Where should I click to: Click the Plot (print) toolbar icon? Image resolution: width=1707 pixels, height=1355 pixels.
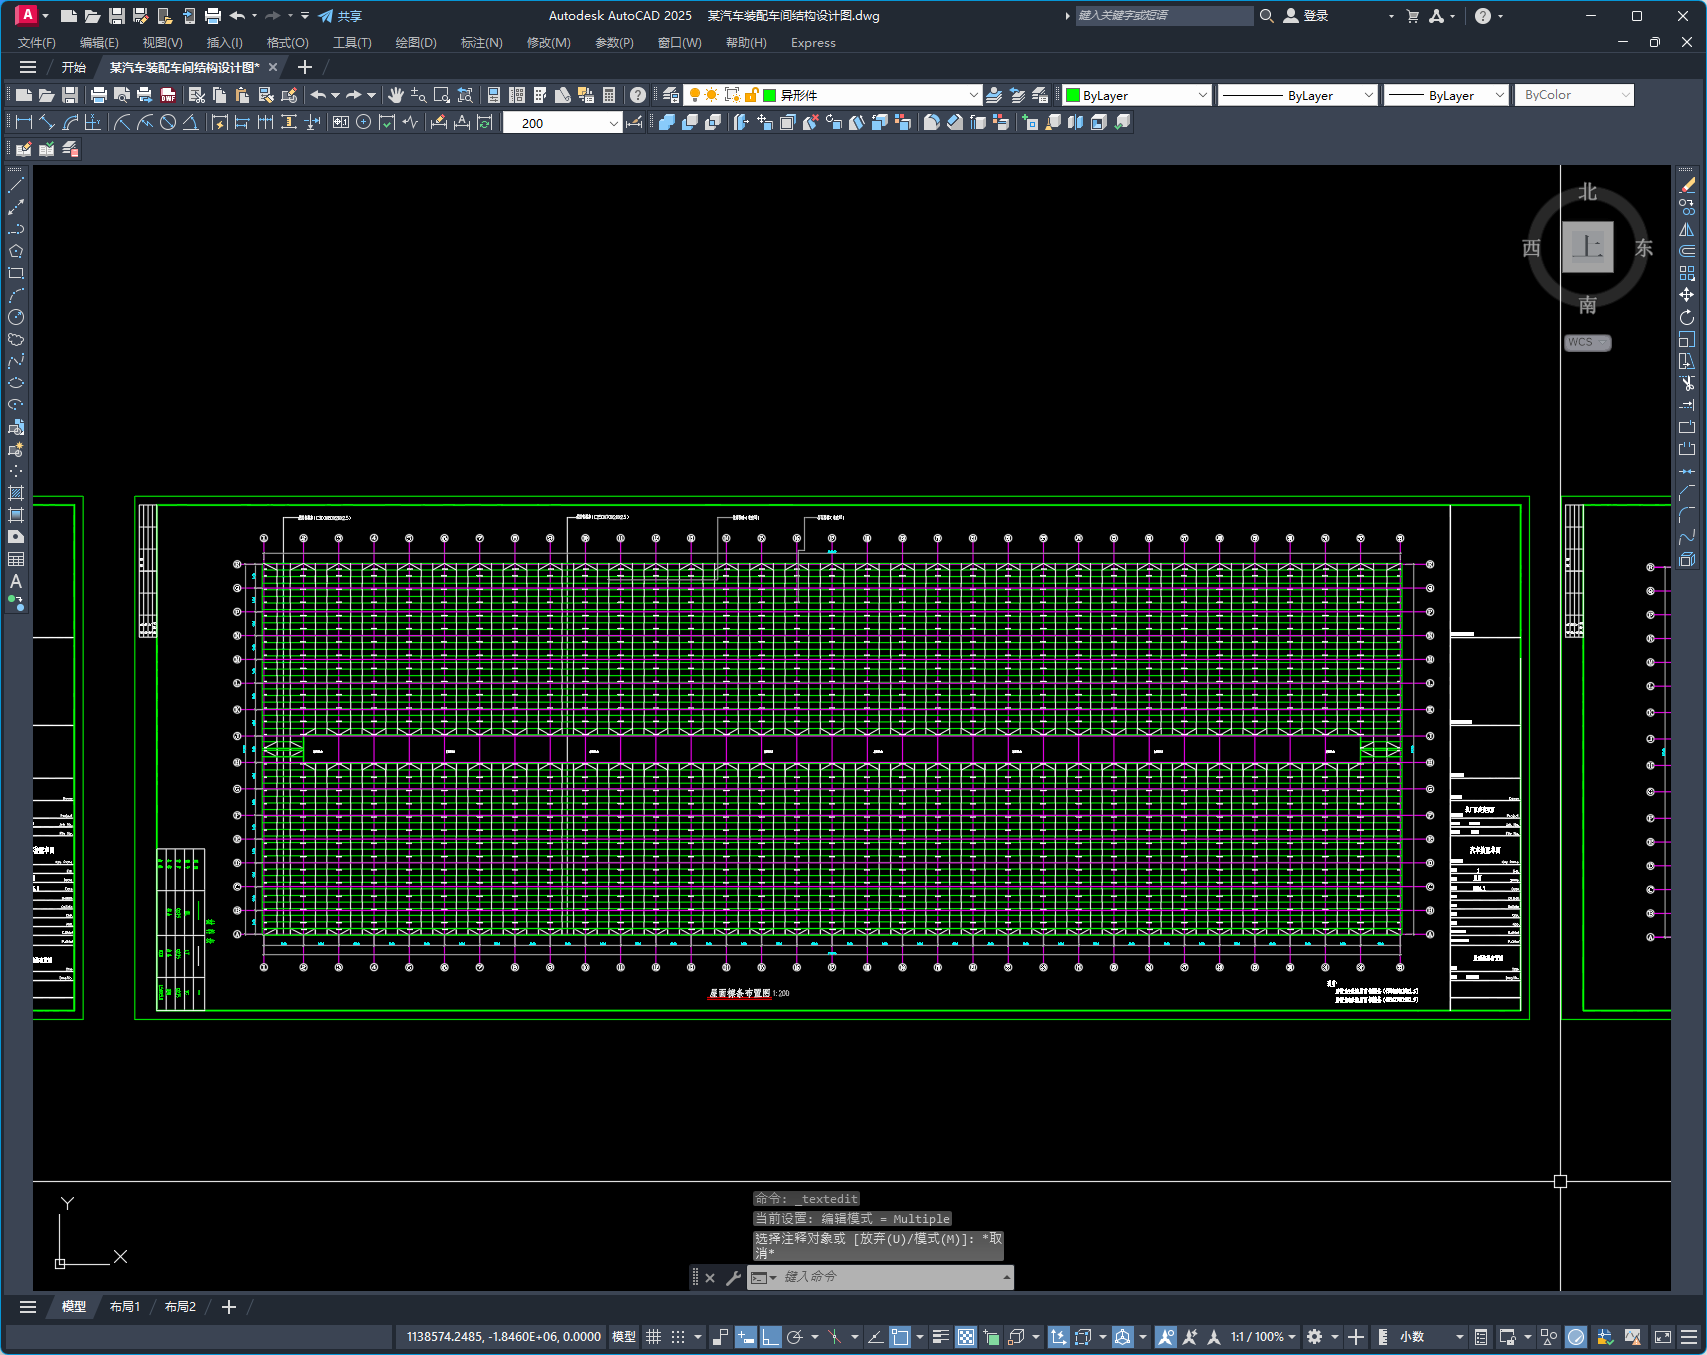98,95
